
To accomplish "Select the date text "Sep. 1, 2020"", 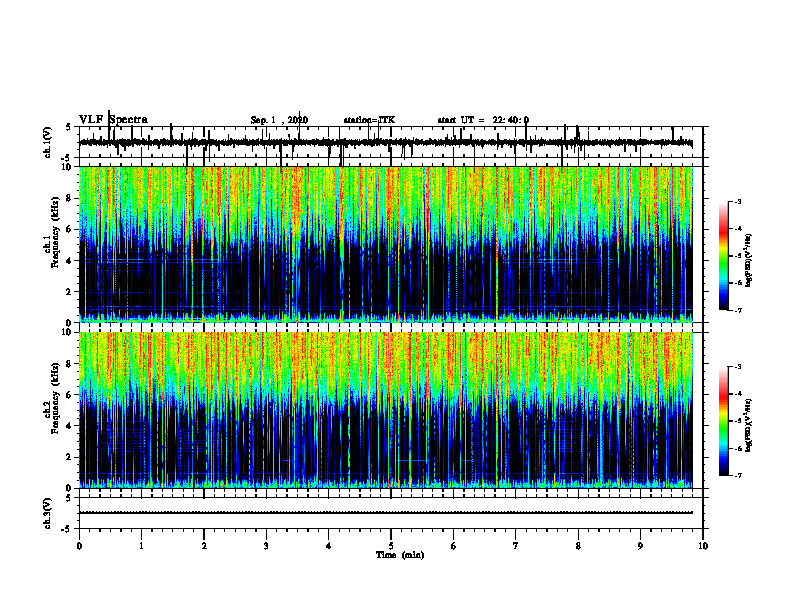I will click(279, 120).
